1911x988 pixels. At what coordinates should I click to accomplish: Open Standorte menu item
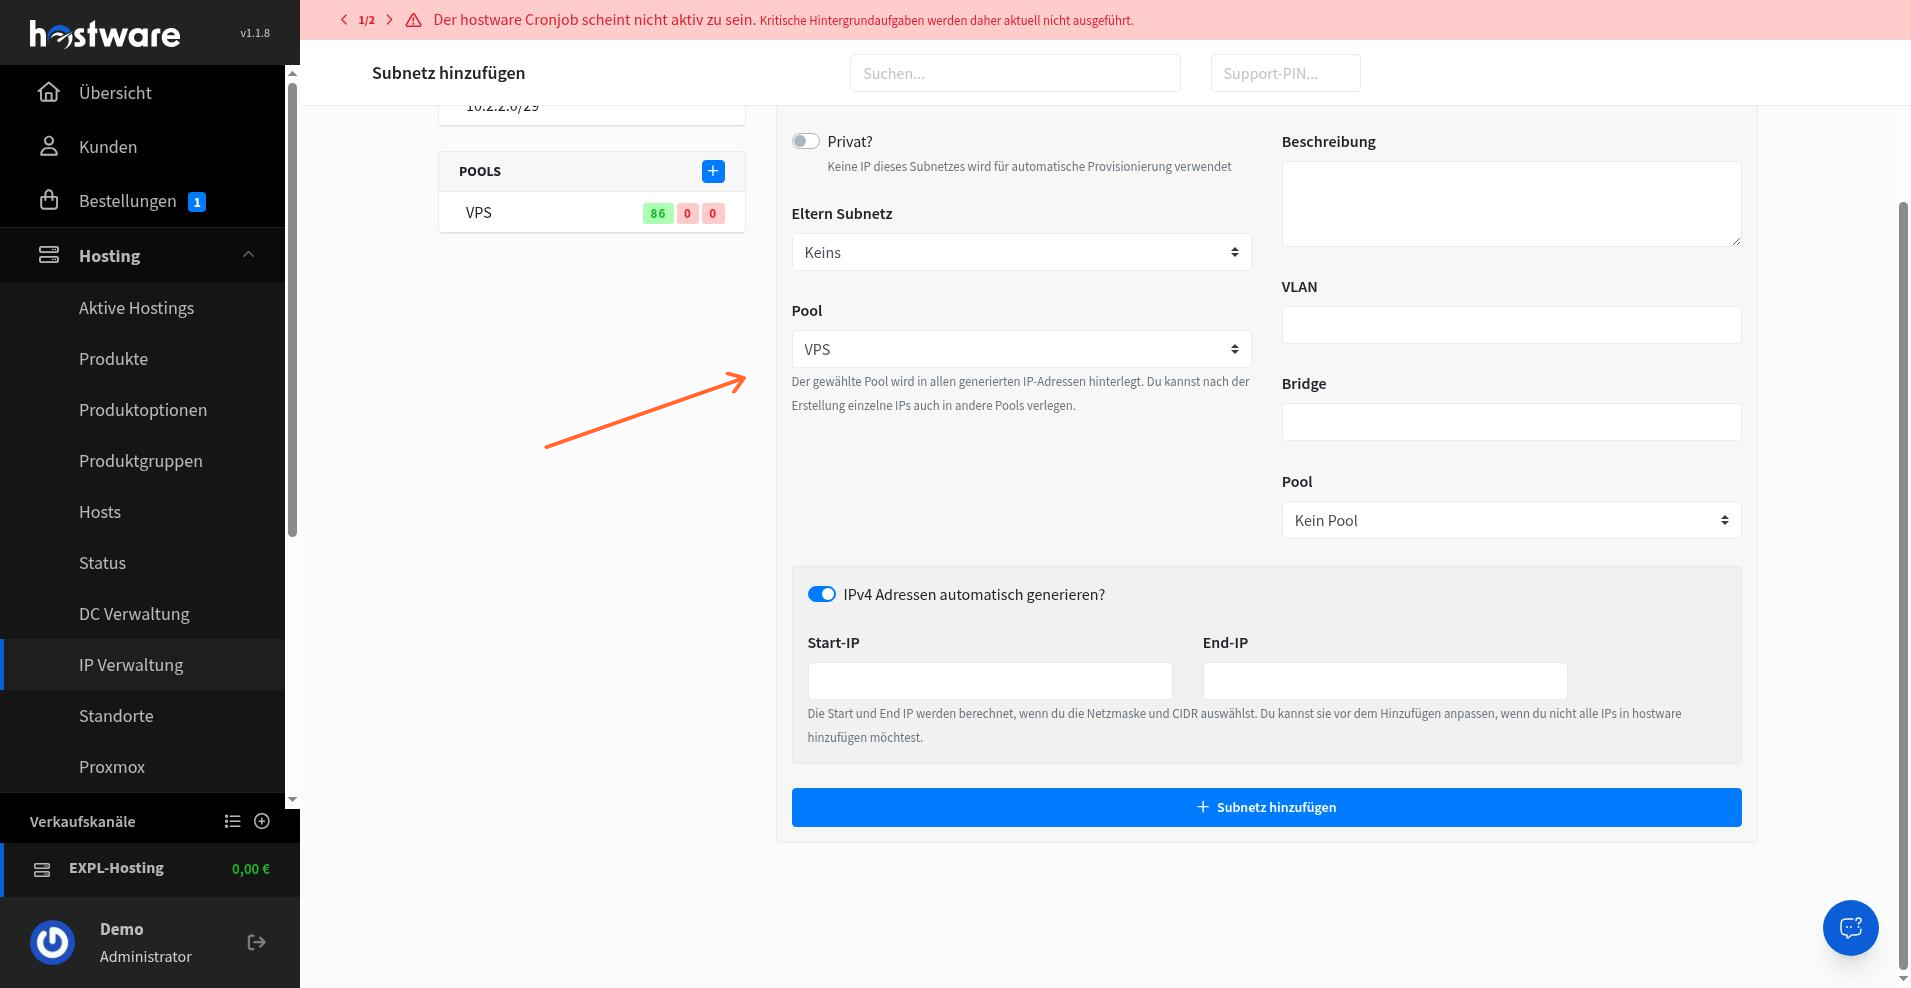(116, 716)
